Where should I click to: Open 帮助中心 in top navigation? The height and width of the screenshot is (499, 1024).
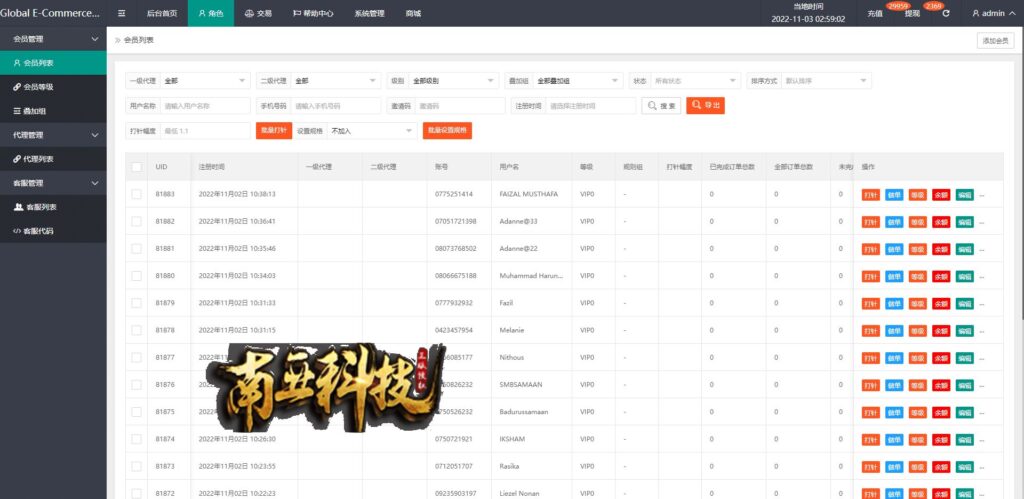click(313, 13)
